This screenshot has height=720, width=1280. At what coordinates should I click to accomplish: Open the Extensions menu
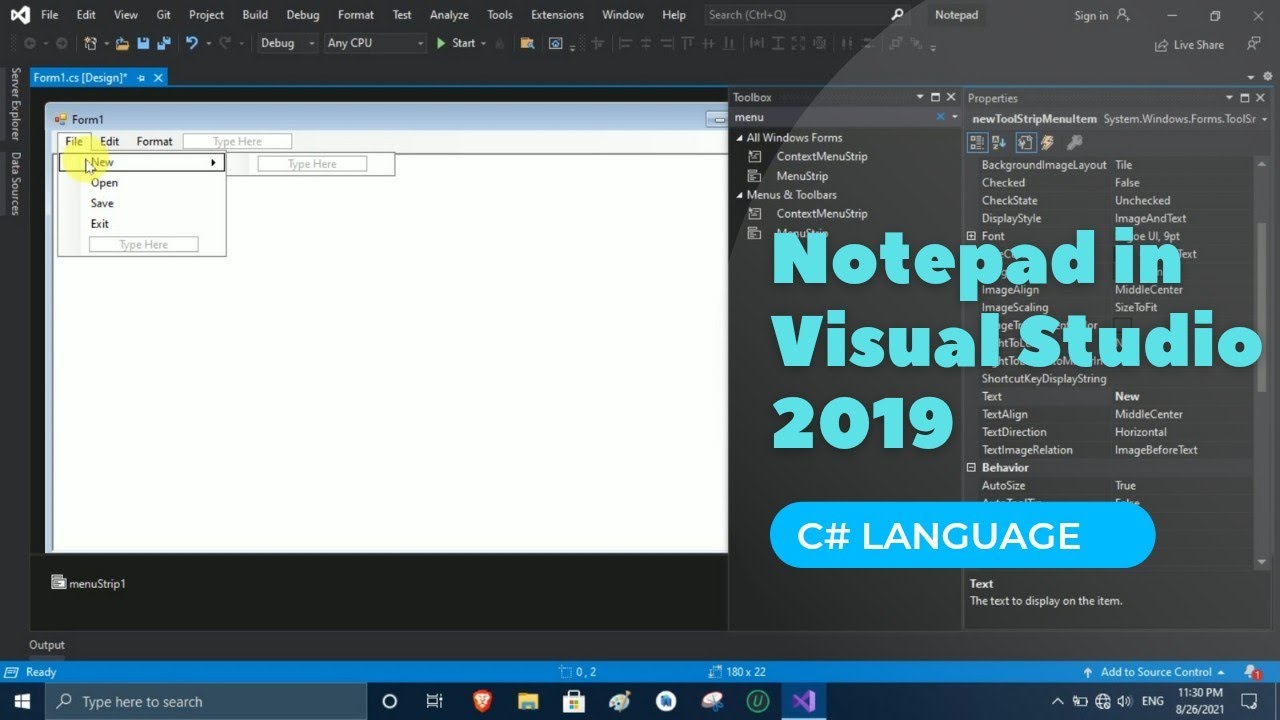(557, 15)
